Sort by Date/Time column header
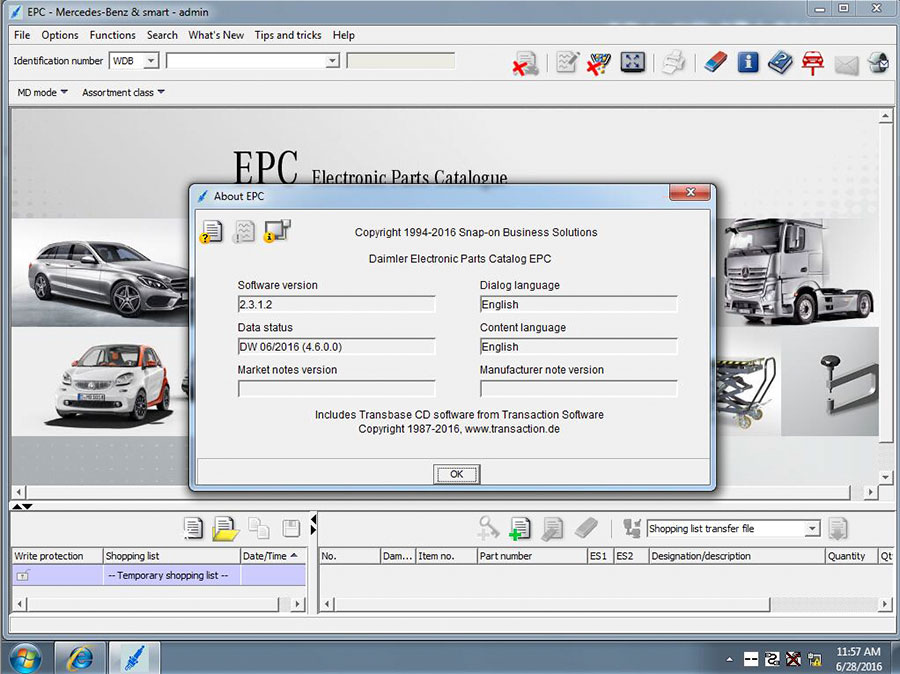This screenshot has width=900, height=674. (273, 556)
